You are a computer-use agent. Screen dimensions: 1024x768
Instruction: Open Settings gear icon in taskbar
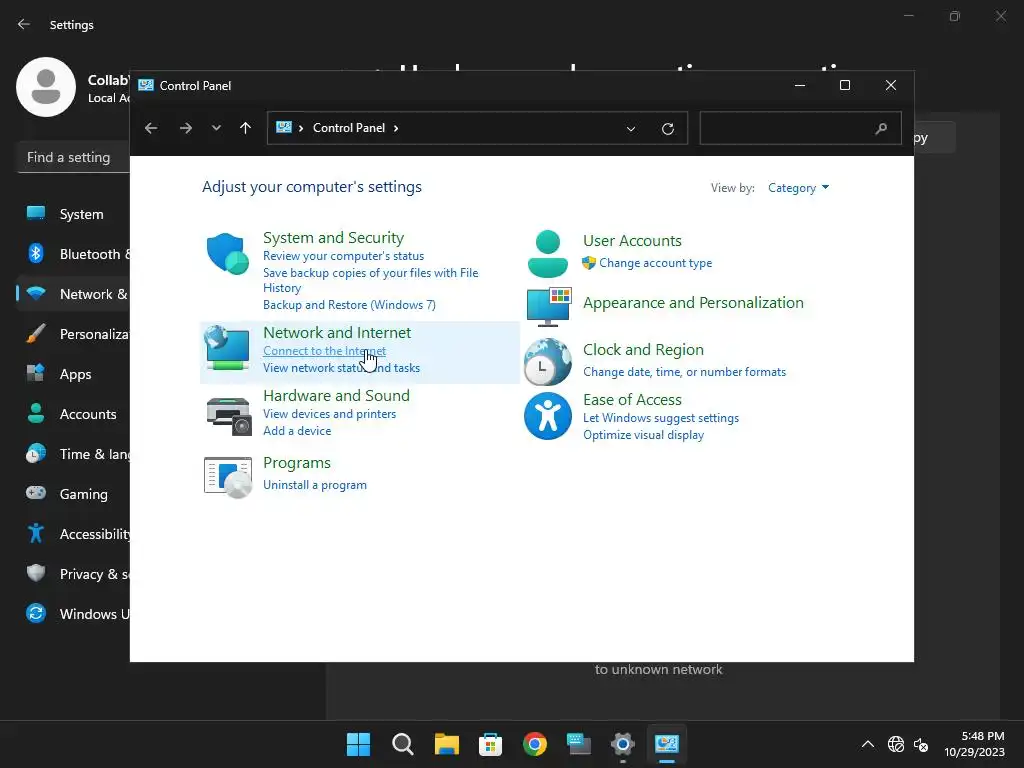(622, 744)
